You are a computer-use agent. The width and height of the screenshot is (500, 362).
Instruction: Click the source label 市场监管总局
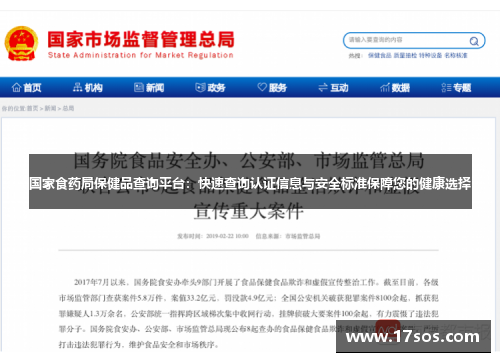pyautogui.click(x=302, y=236)
